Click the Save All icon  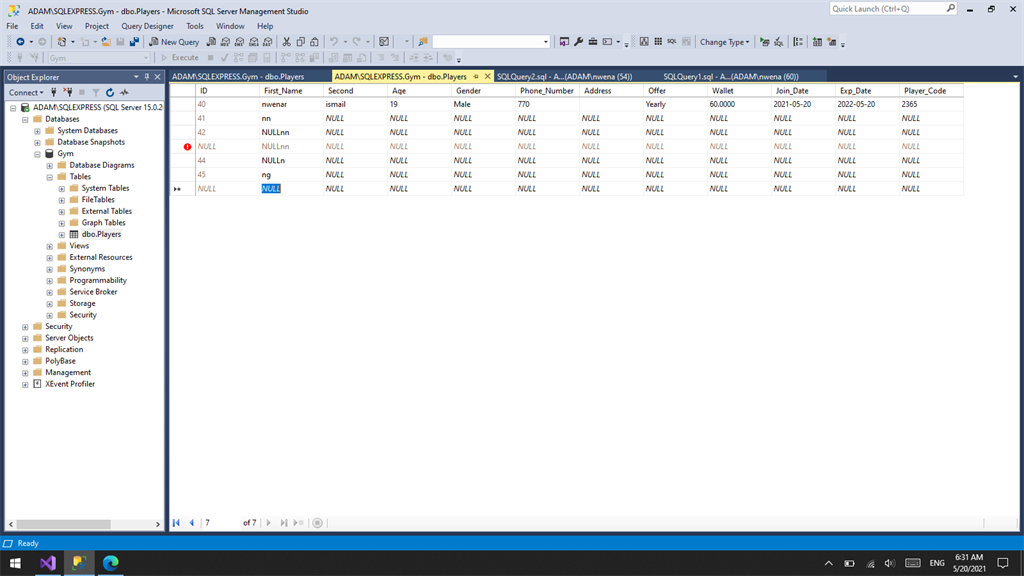pyautogui.click(x=135, y=42)
